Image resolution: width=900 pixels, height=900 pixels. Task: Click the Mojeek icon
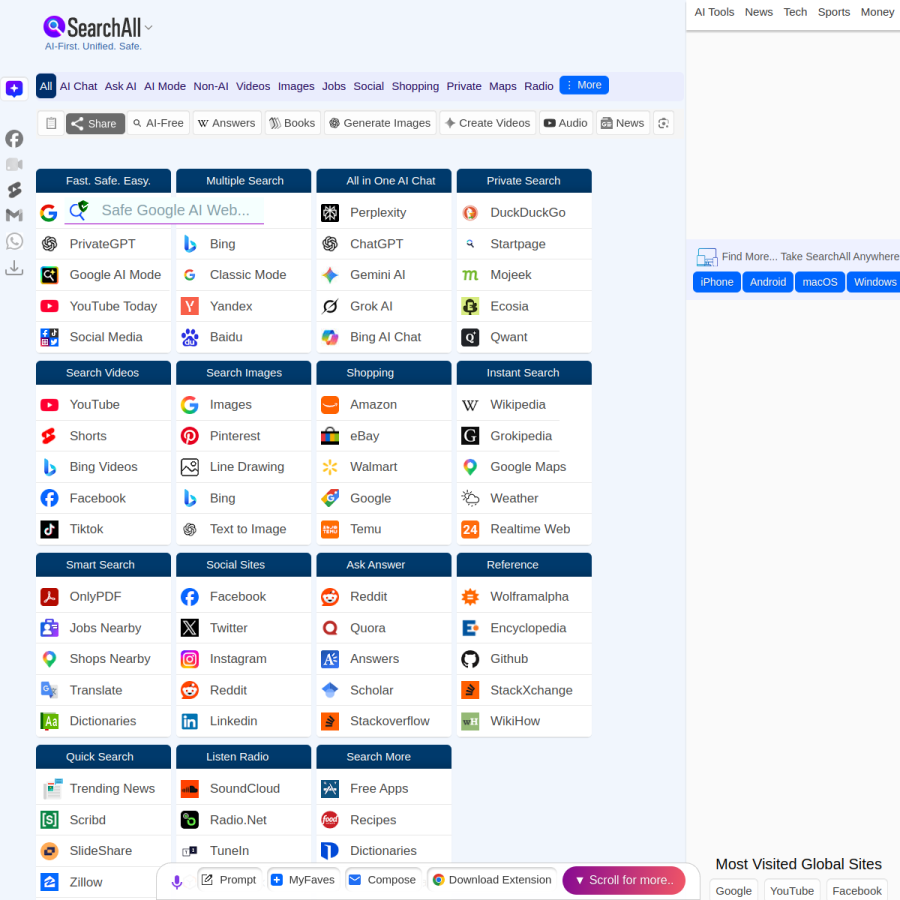pos(470,275)
